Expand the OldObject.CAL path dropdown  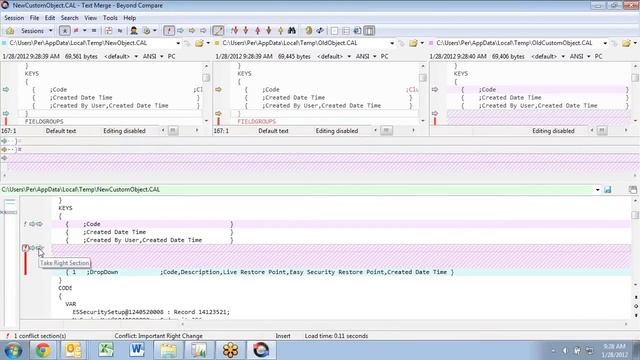click(392, 43)
